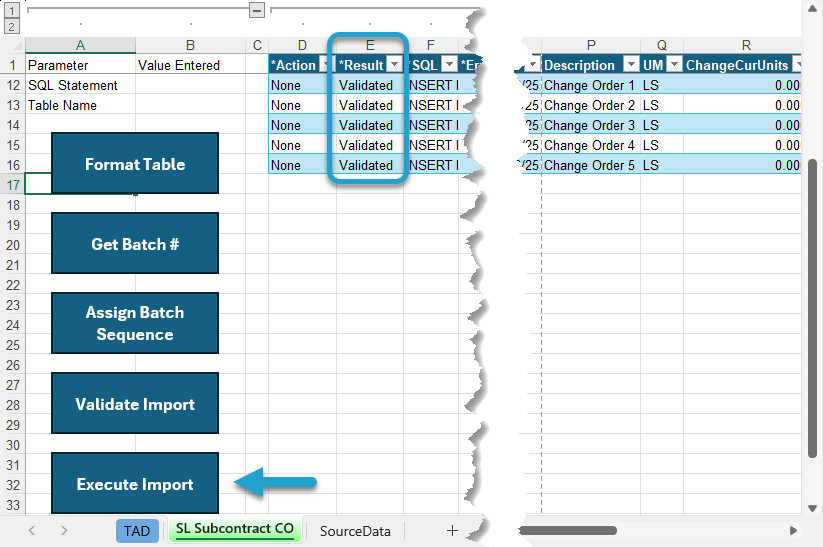Select 0.00 cell in Change Order 3 row
Viewport: 823px width, 547px height.
[x=742, y=125]
